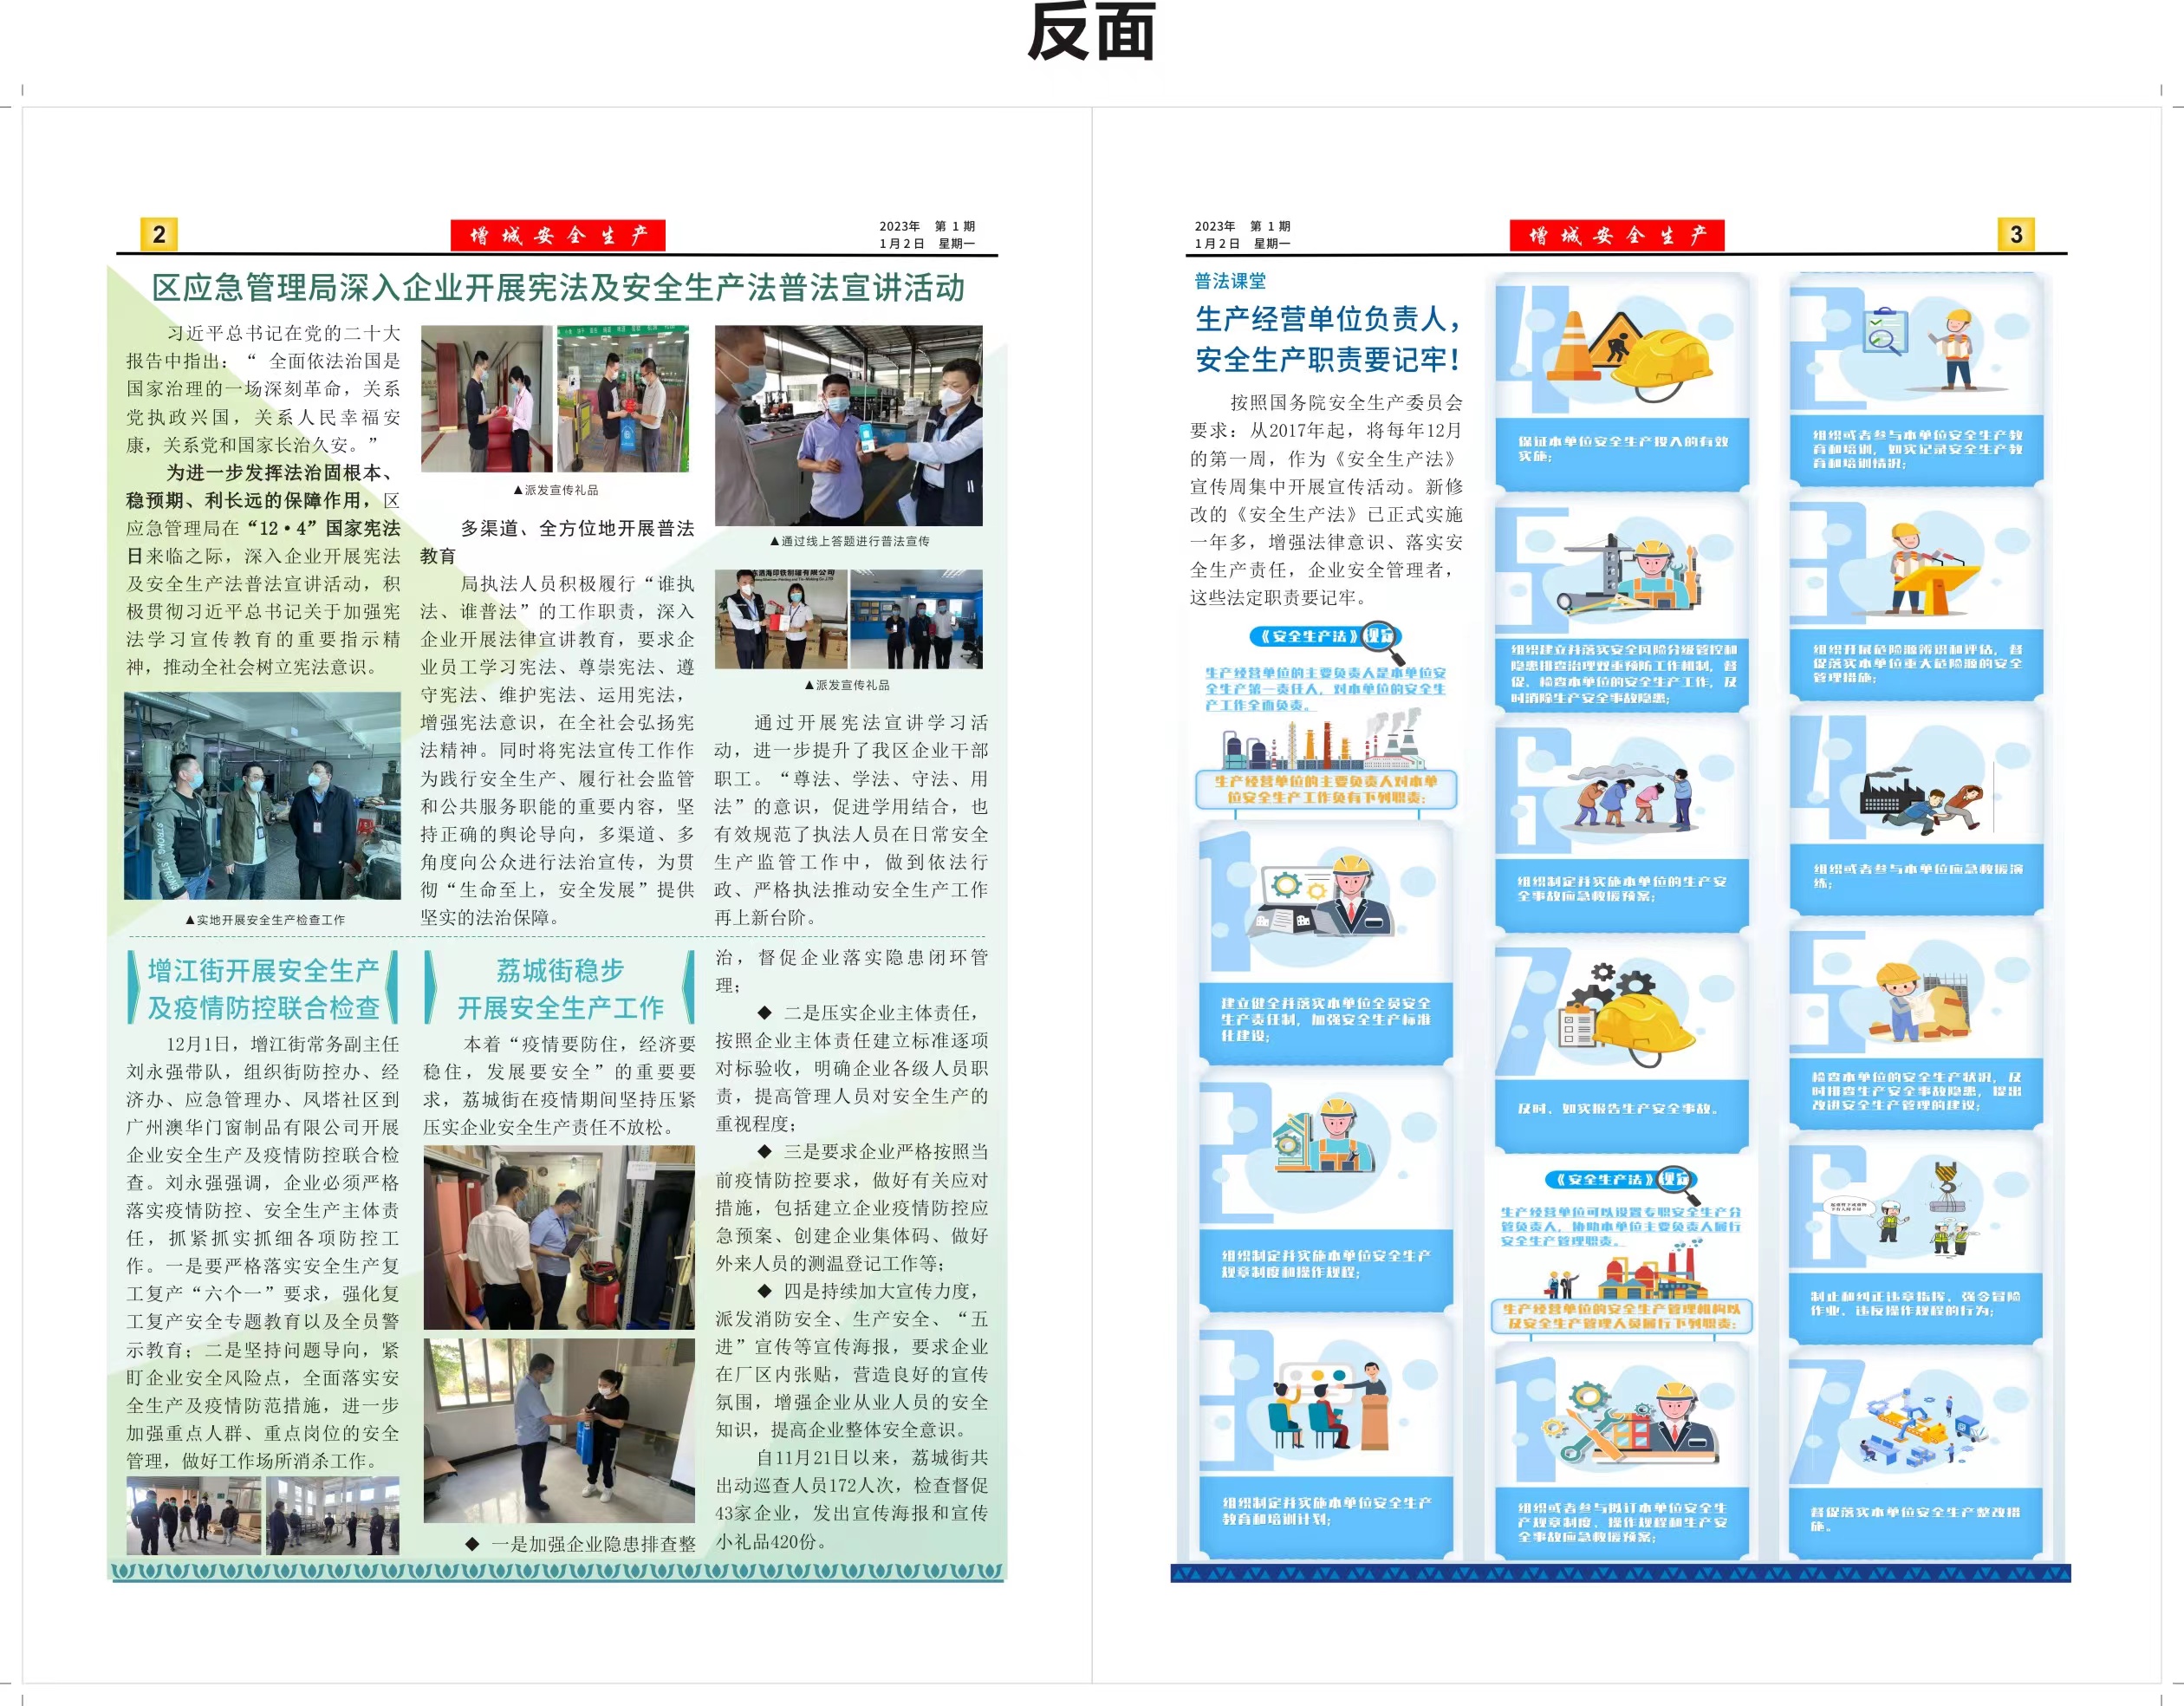Click the card text 组织制定并实施本单位安全生产教育和培训计划
This screenshot has height=1706, width=2184.
(1325, 1510)
